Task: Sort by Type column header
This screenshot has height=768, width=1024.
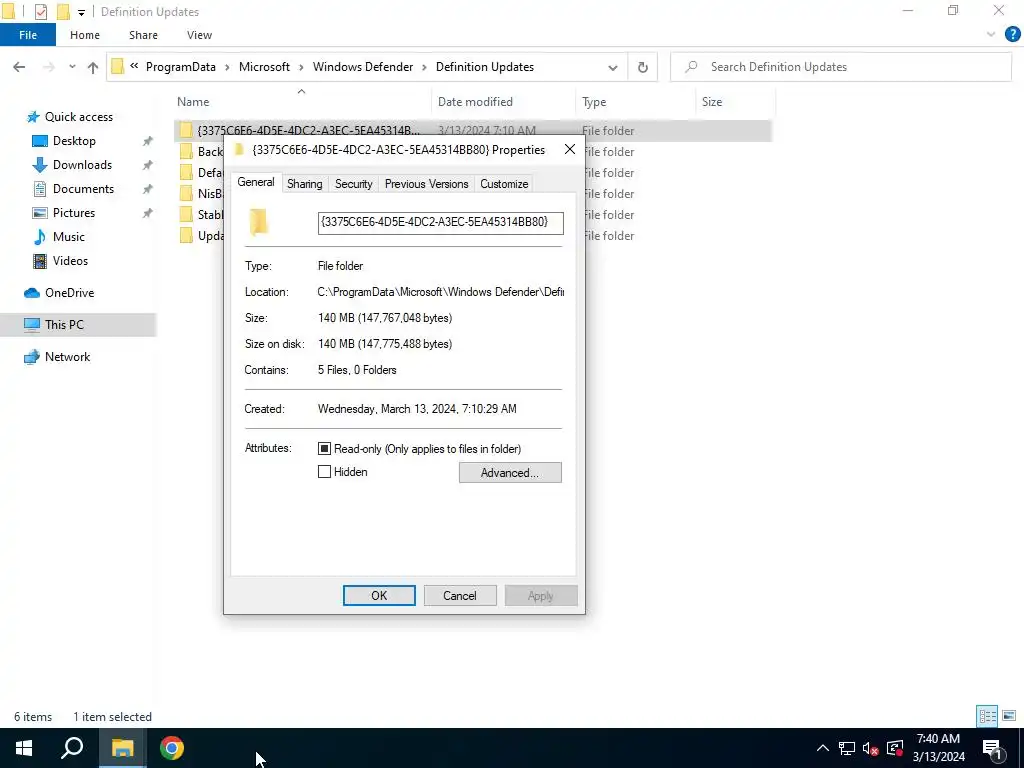Action: [x=636, y=102]
